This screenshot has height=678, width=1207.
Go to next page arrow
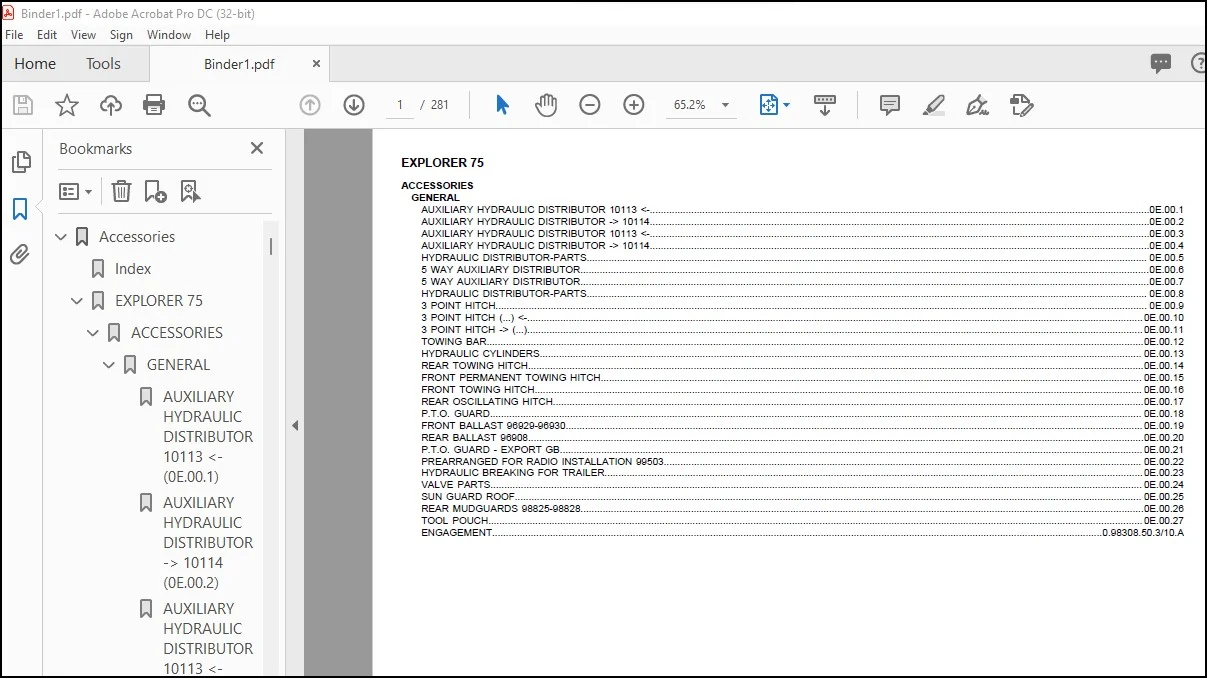(x=354, y=105)
